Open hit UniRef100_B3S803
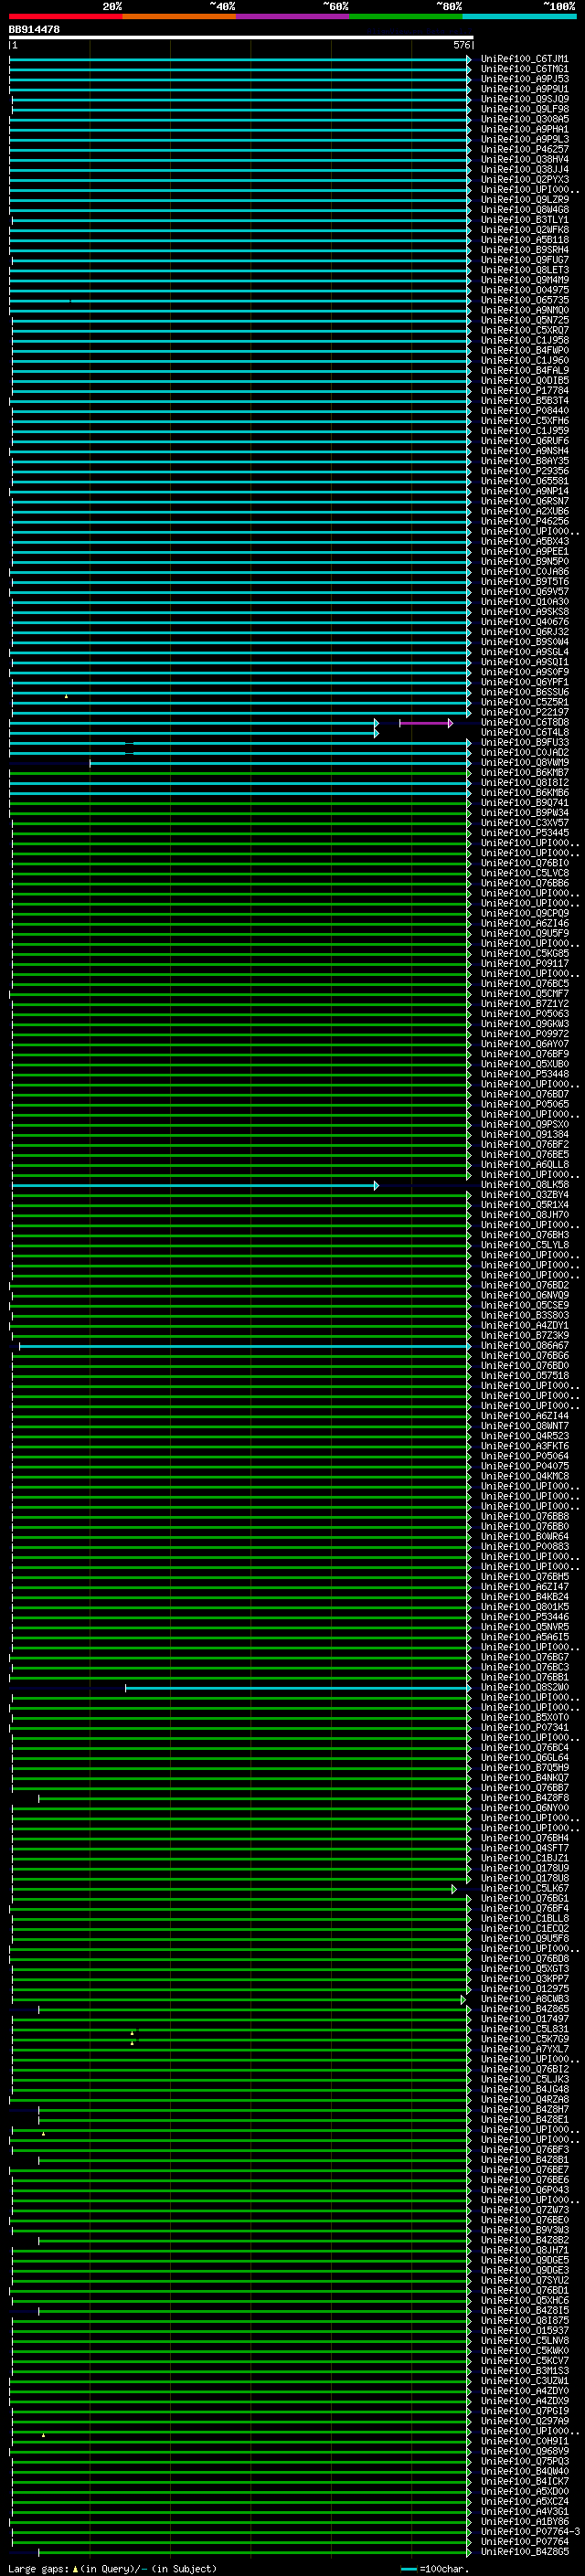Viewport: 585px width, 2576px height. coord(525,1315)
